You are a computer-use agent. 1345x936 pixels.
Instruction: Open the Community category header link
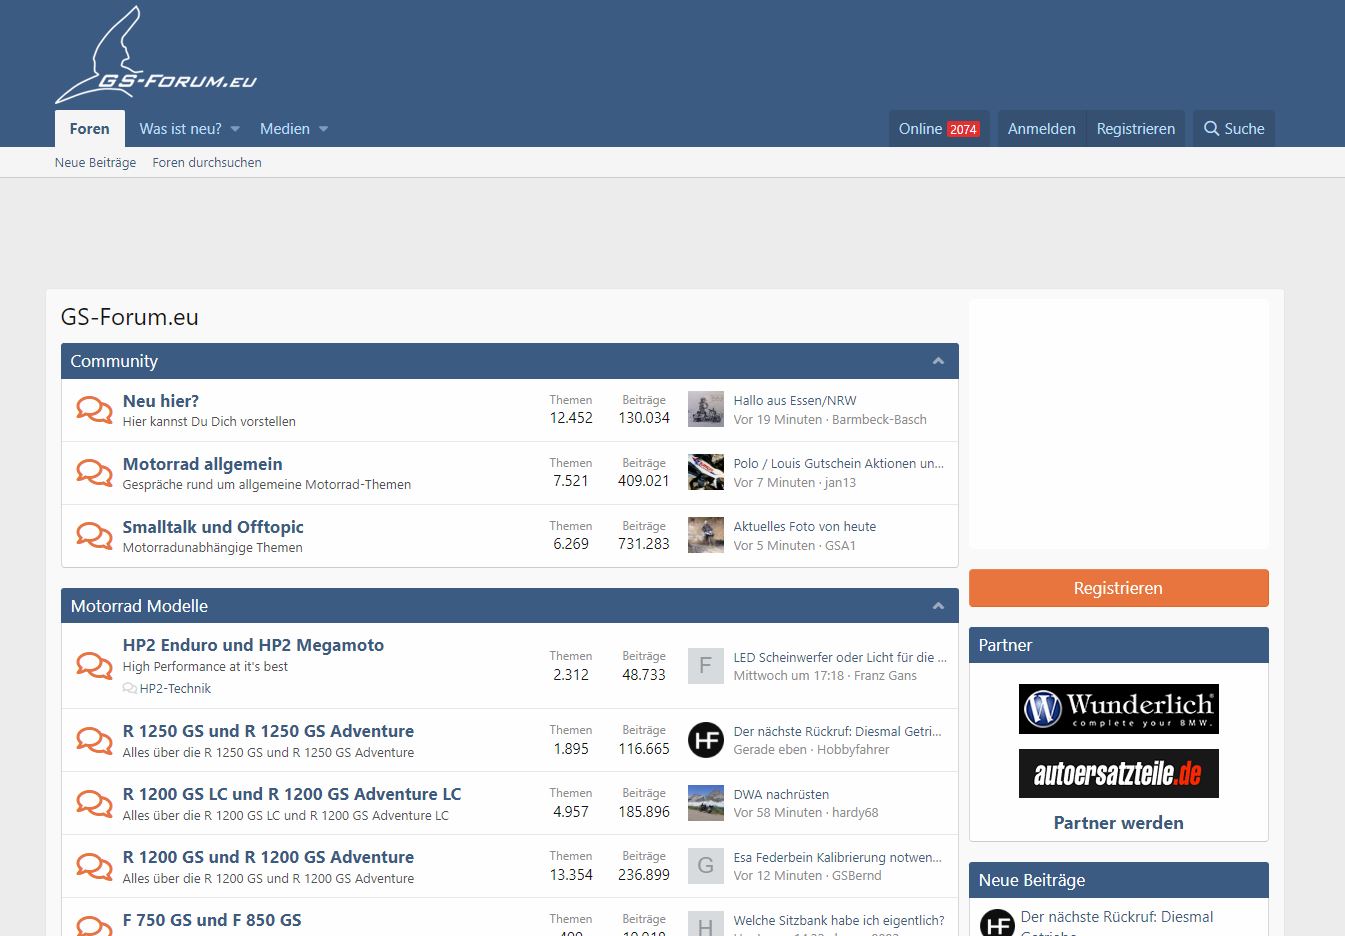114,361
